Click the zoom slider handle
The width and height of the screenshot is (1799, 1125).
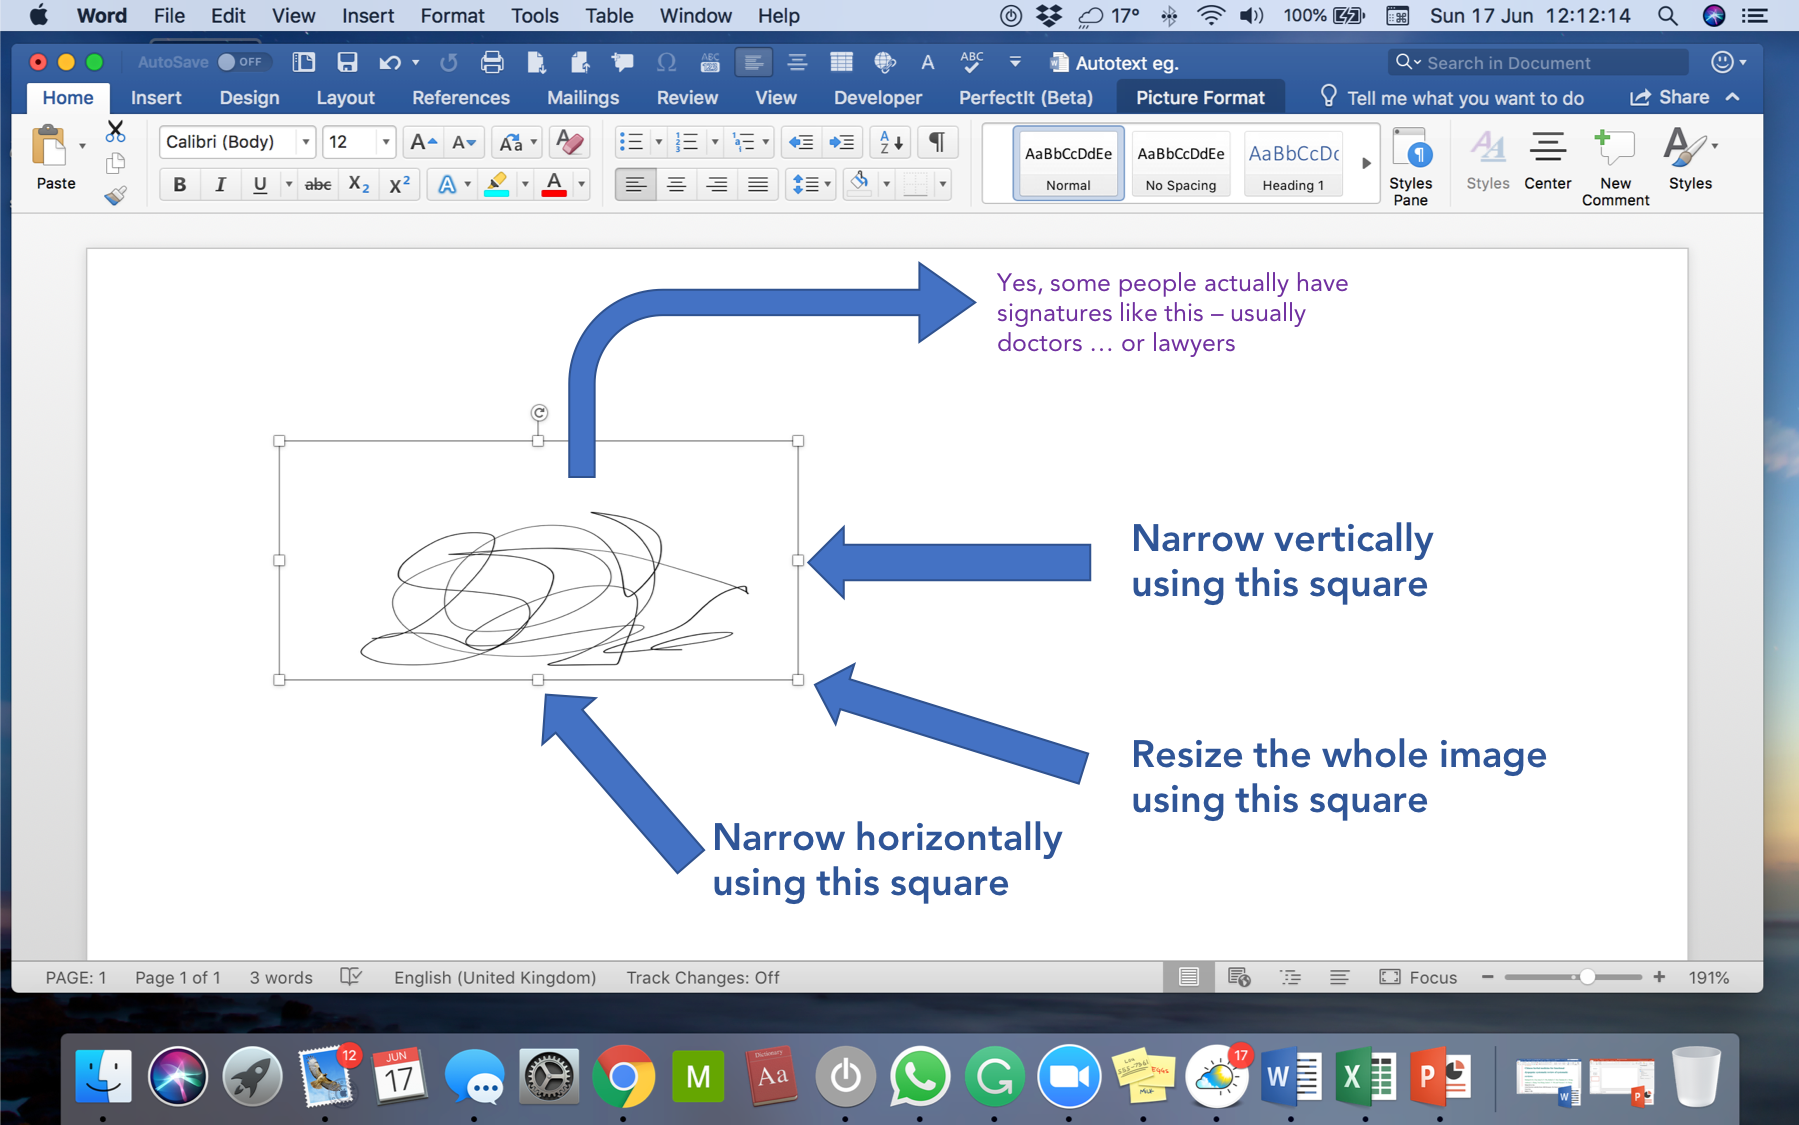pos(1587,977)
